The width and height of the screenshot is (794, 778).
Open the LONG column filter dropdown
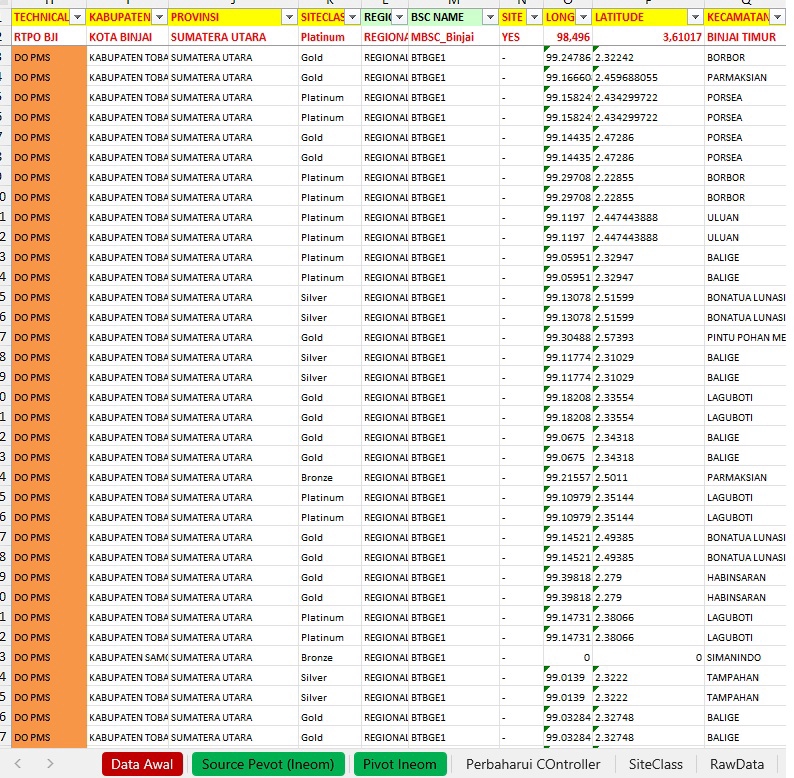coord(584,17)
